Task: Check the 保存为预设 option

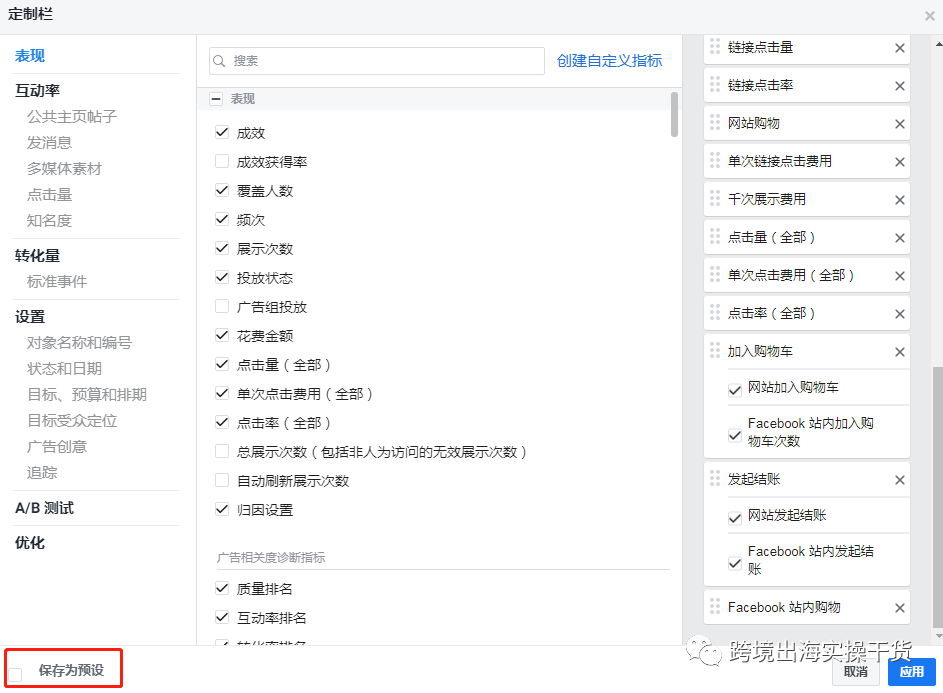Action: coord(16,667)
